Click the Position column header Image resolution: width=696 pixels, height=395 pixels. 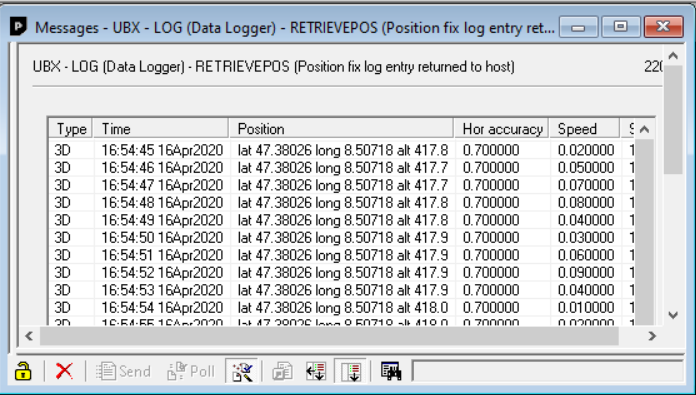pyautogui.click(x=342, y=129)
